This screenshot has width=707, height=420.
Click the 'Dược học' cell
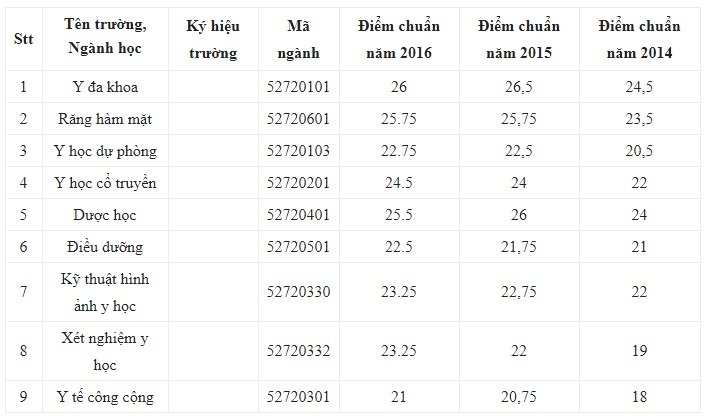105,215
